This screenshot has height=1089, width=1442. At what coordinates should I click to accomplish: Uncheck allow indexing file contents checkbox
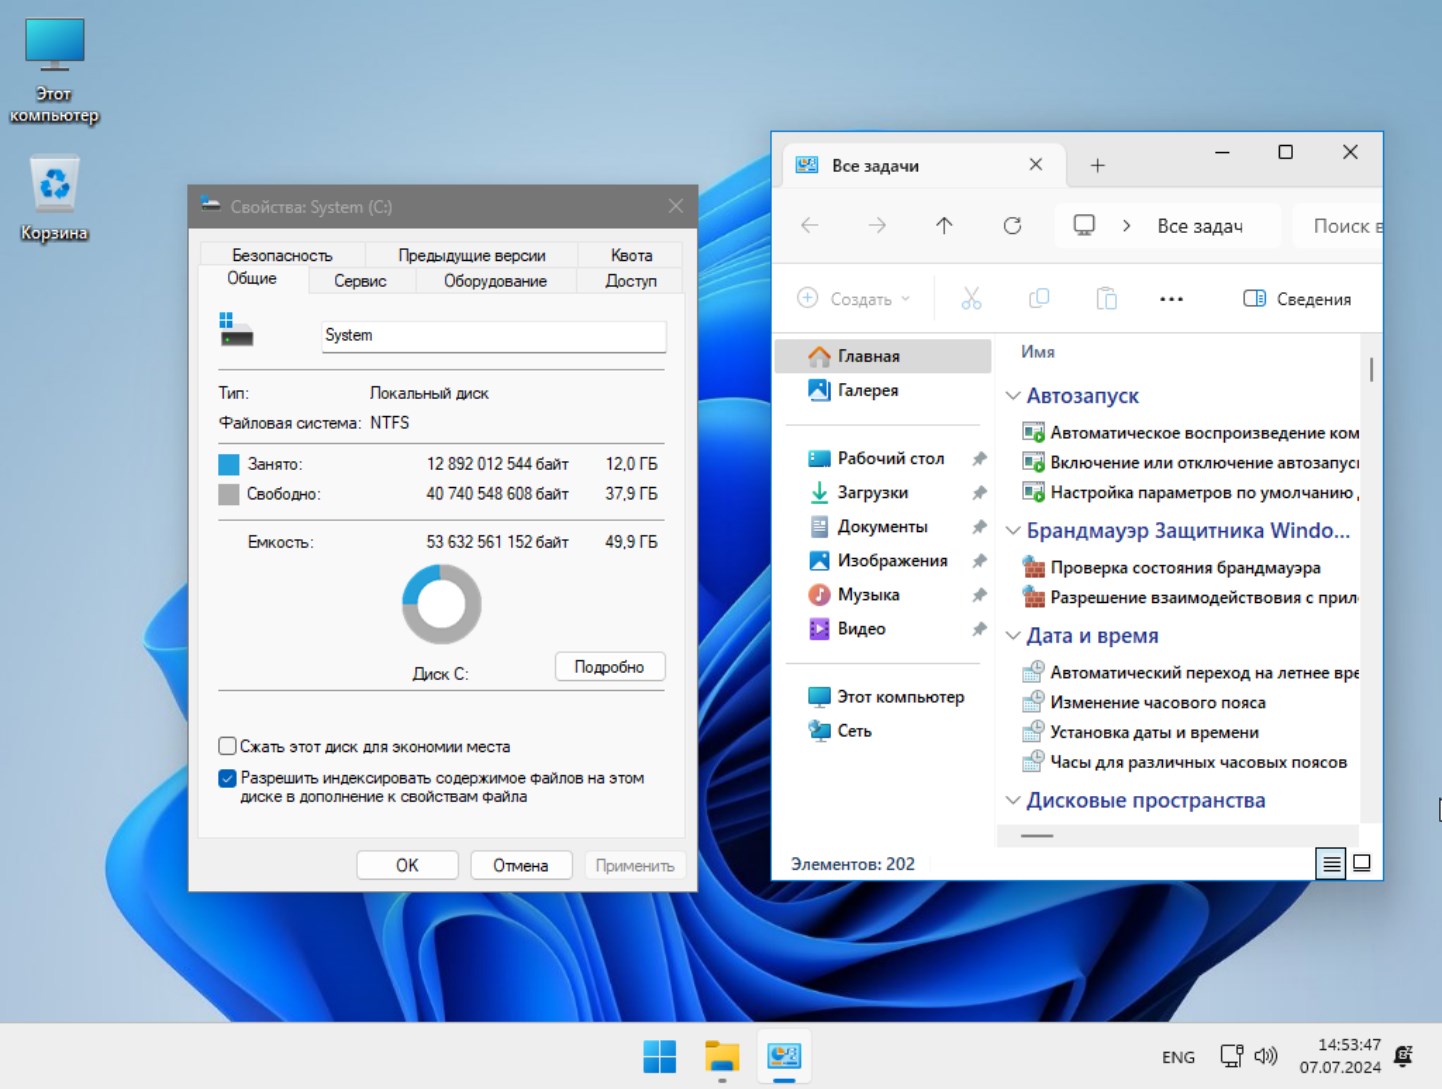point(228,778)
